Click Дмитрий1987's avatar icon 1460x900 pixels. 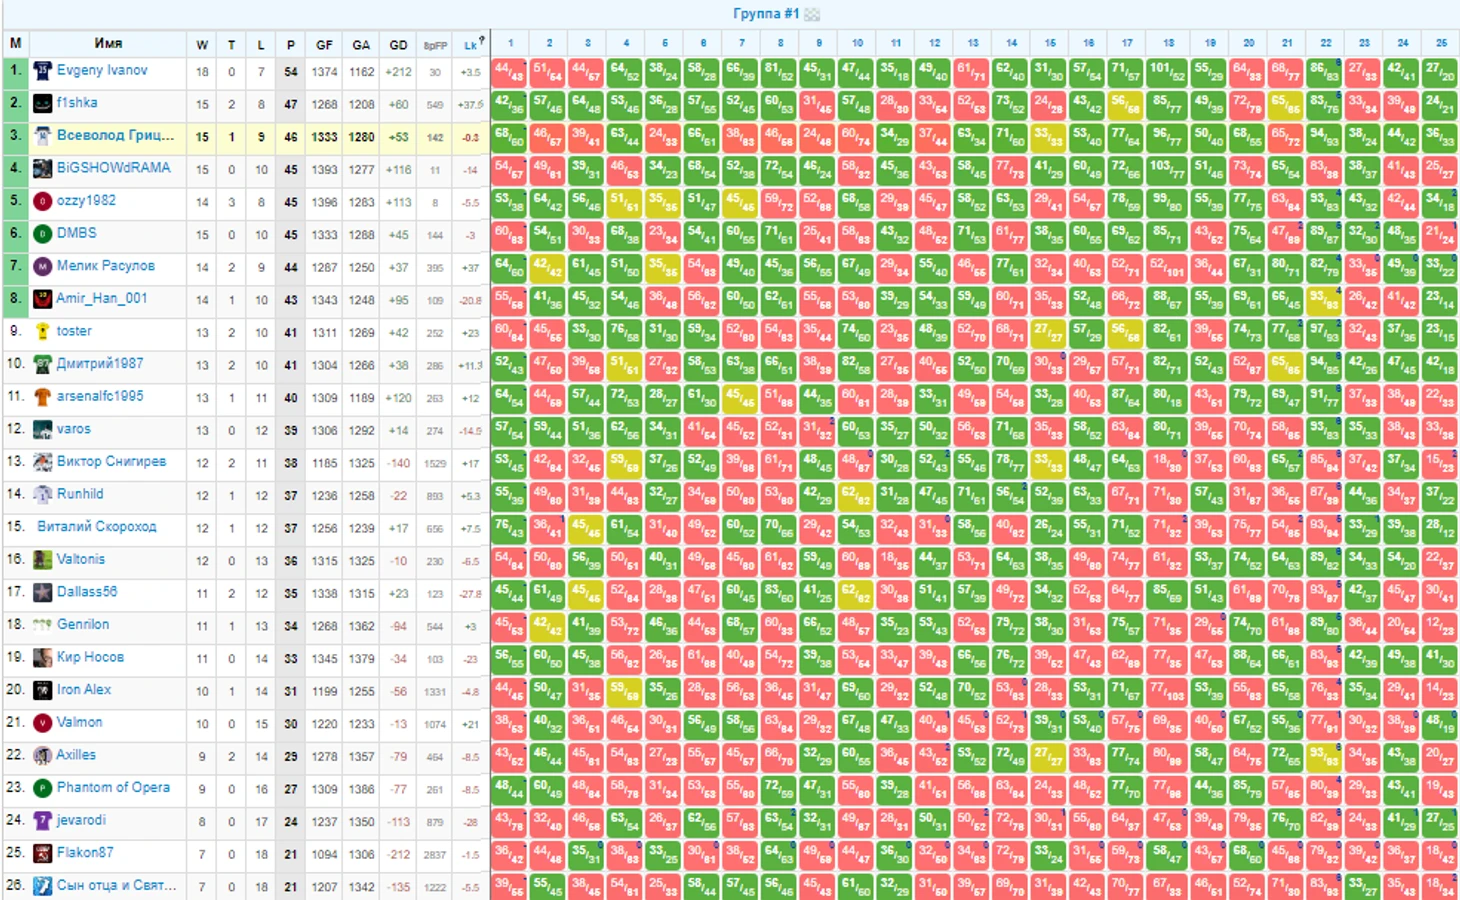(x=42, y=364)
